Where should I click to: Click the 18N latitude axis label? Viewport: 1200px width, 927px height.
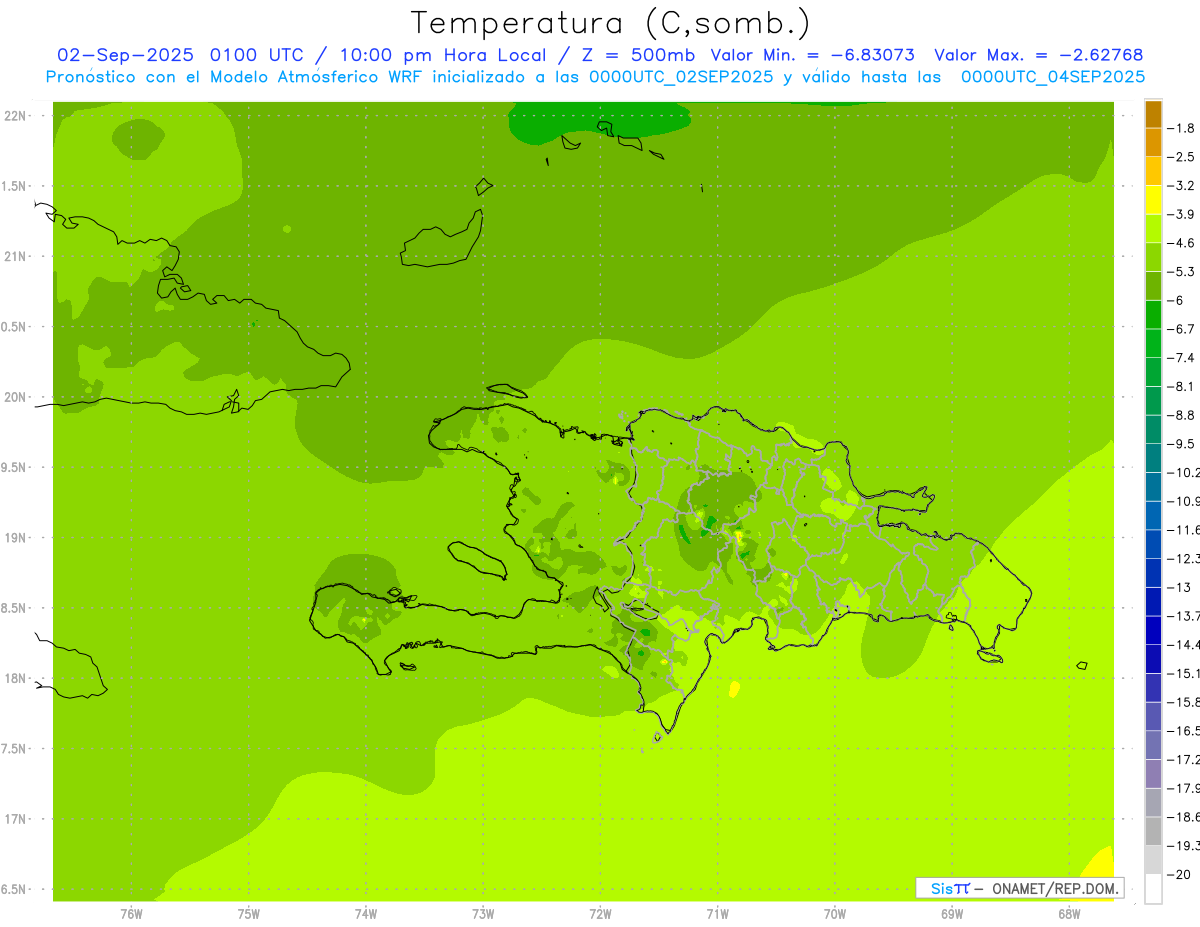coord(14,678)
